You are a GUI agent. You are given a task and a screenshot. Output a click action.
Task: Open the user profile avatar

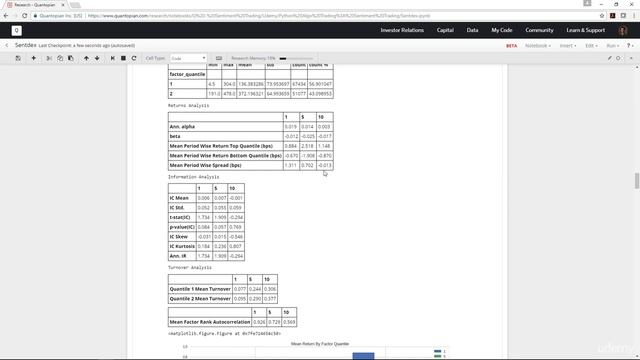click(x=623, y=31)
